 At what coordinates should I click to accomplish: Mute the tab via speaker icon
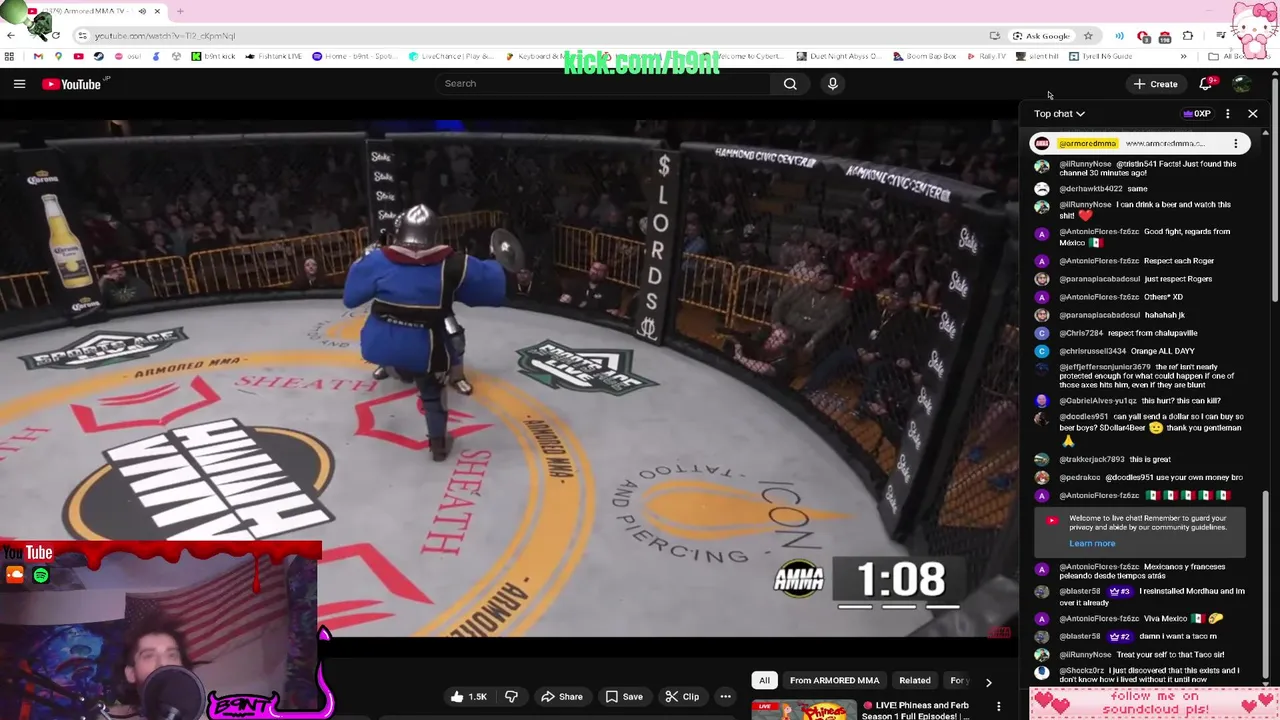click(141, 11)
